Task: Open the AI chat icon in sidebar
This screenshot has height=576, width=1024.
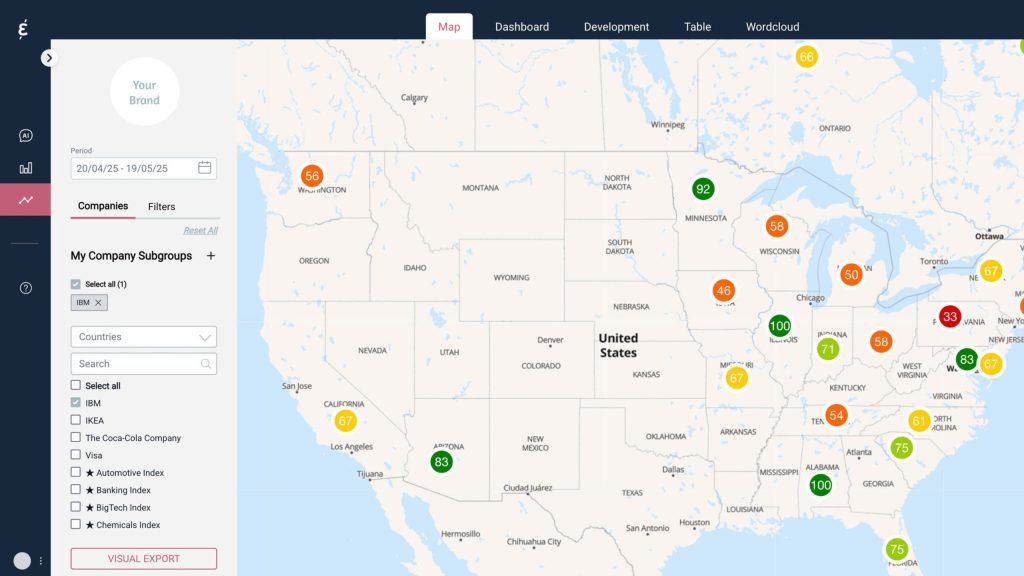Action: click(26, 136)
